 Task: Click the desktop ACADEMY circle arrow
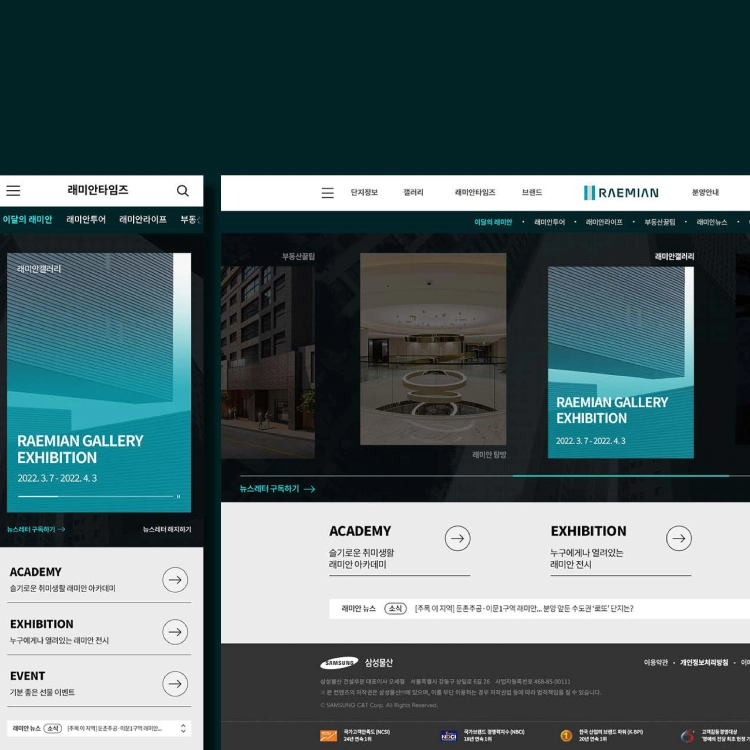pyautogui.click(x=458, y=538)
